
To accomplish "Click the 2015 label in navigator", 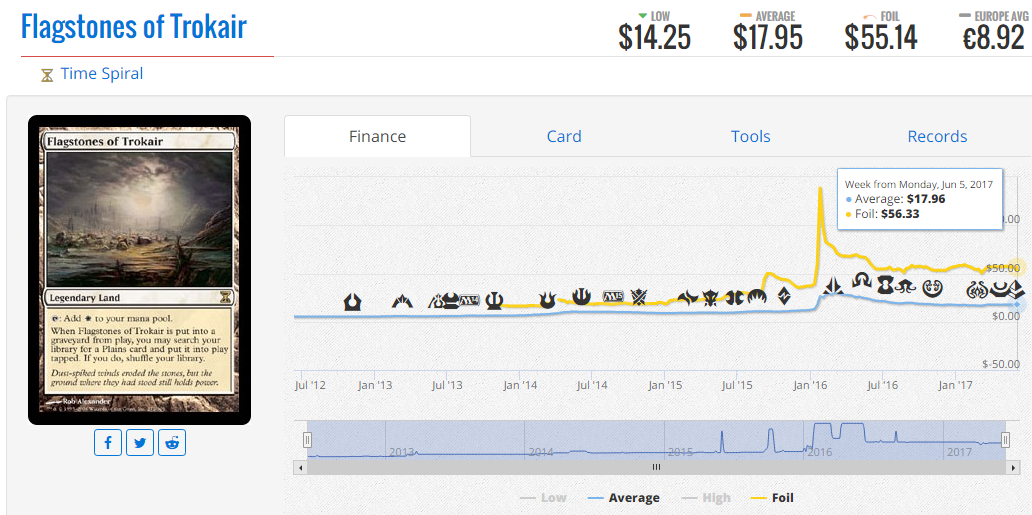I will pyautogui.click(x=681, y=452).
